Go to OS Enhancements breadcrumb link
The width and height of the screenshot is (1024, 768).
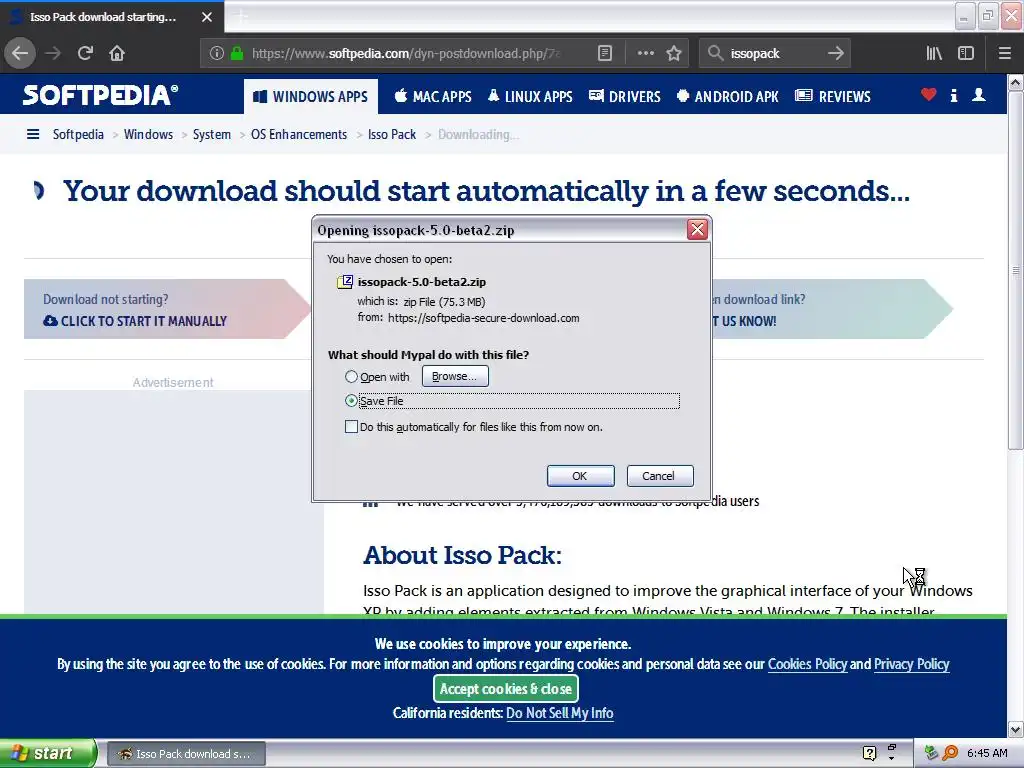pyautogui.click(x=299, y=135)
